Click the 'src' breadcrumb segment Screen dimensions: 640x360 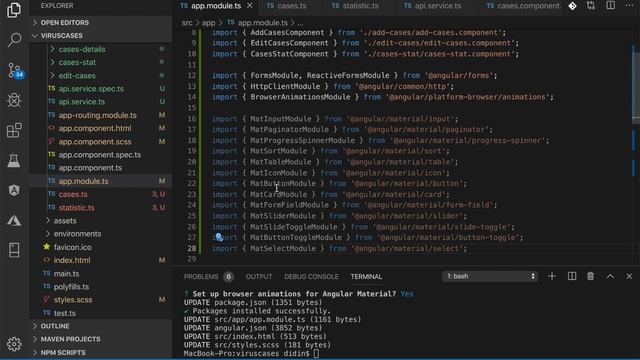coord(187,23)
